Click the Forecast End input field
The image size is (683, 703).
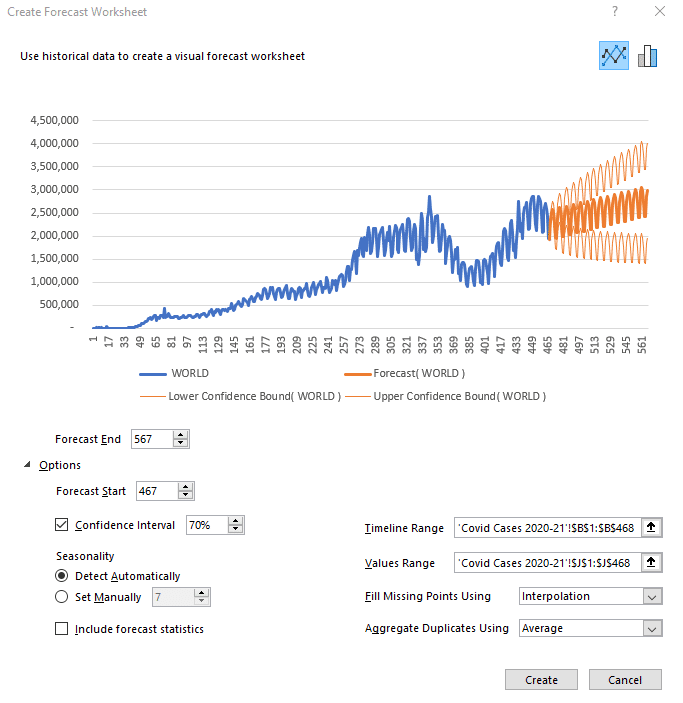tap(152, 439)
